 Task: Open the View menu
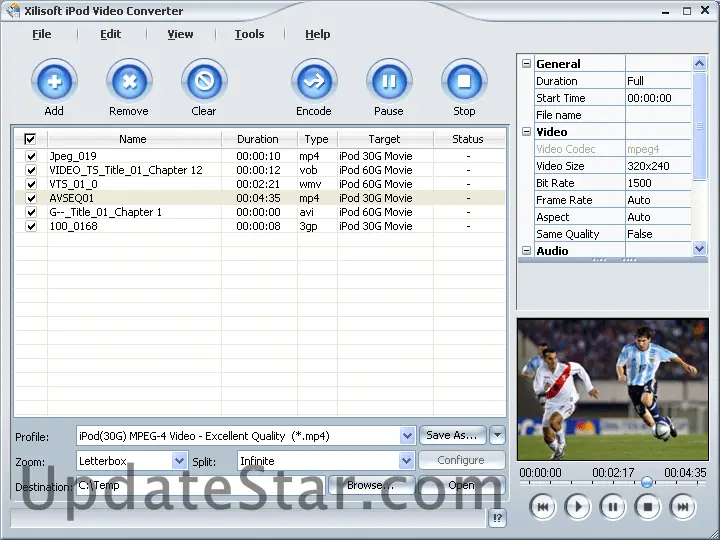(180, 34)
